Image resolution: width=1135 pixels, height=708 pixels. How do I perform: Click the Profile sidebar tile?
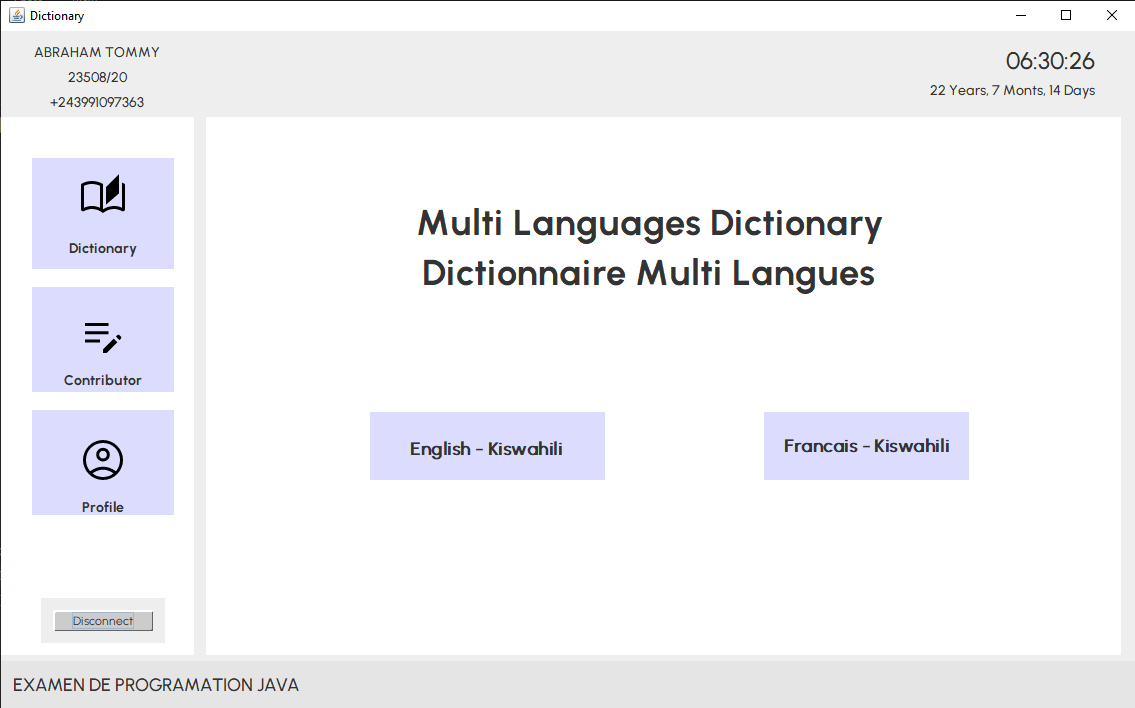click(x=102, y=462)
